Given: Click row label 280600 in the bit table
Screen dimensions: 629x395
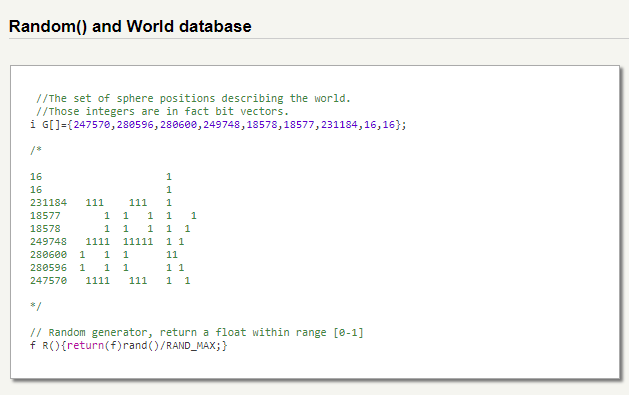Looking at the screenshot, I should click(49, 255).
